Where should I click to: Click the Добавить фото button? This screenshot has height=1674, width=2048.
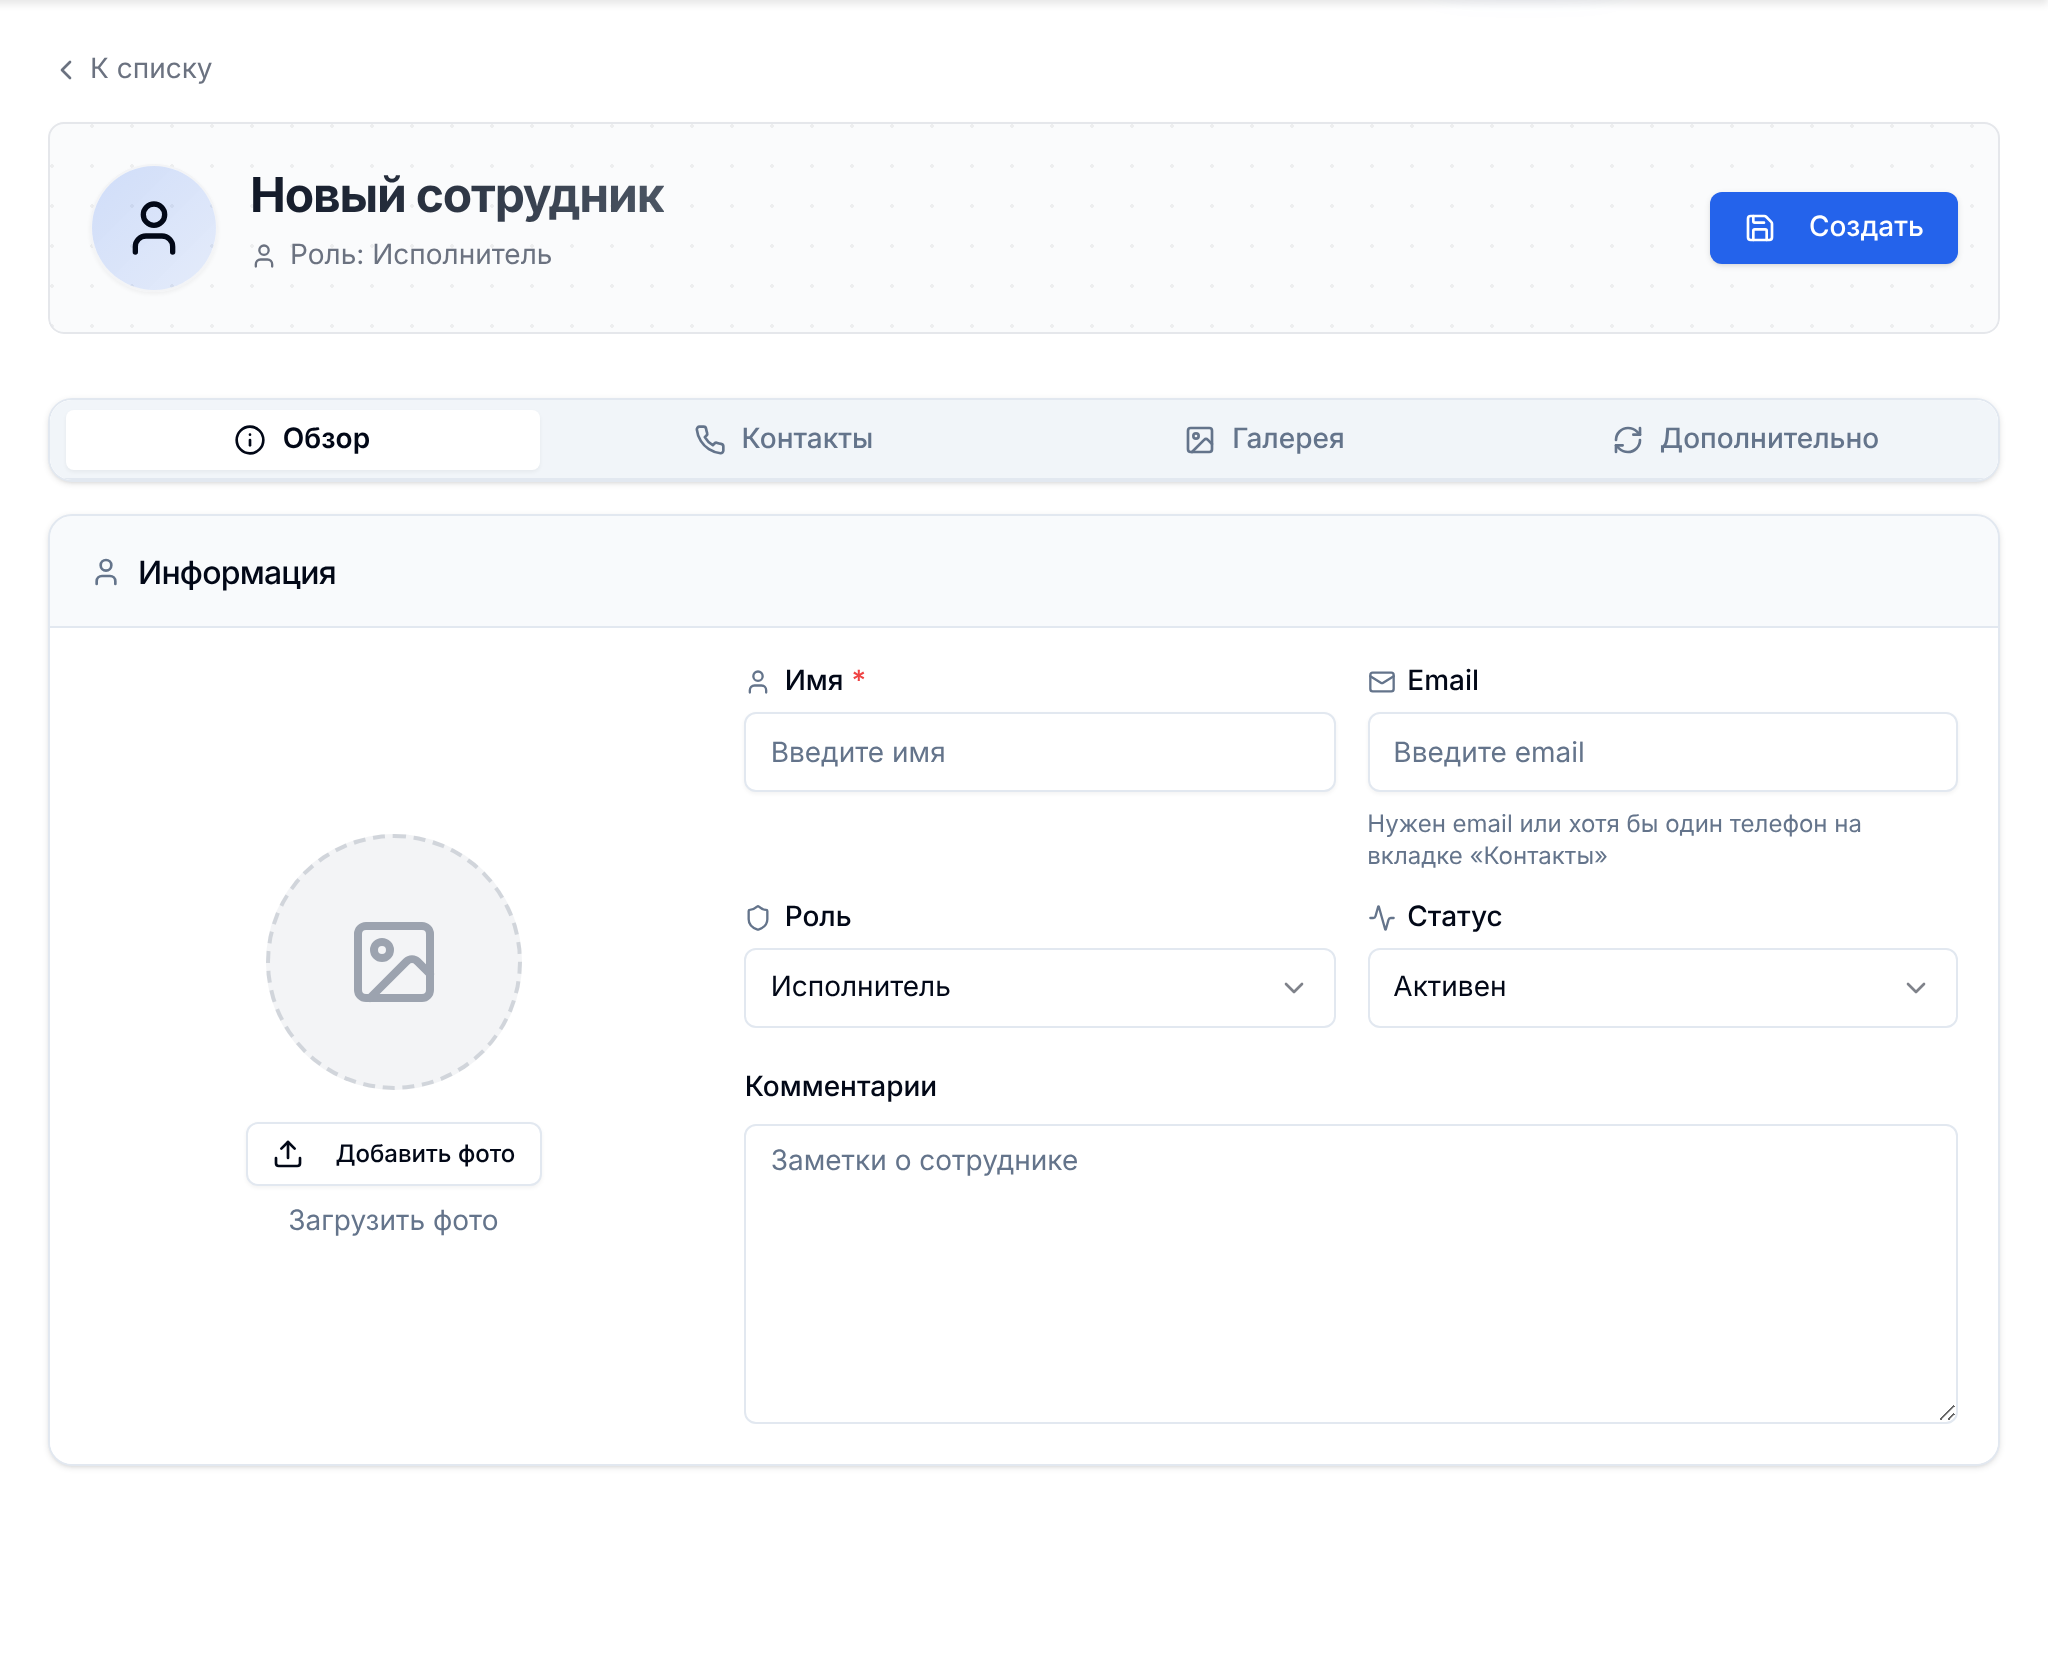coord(394,1154)
